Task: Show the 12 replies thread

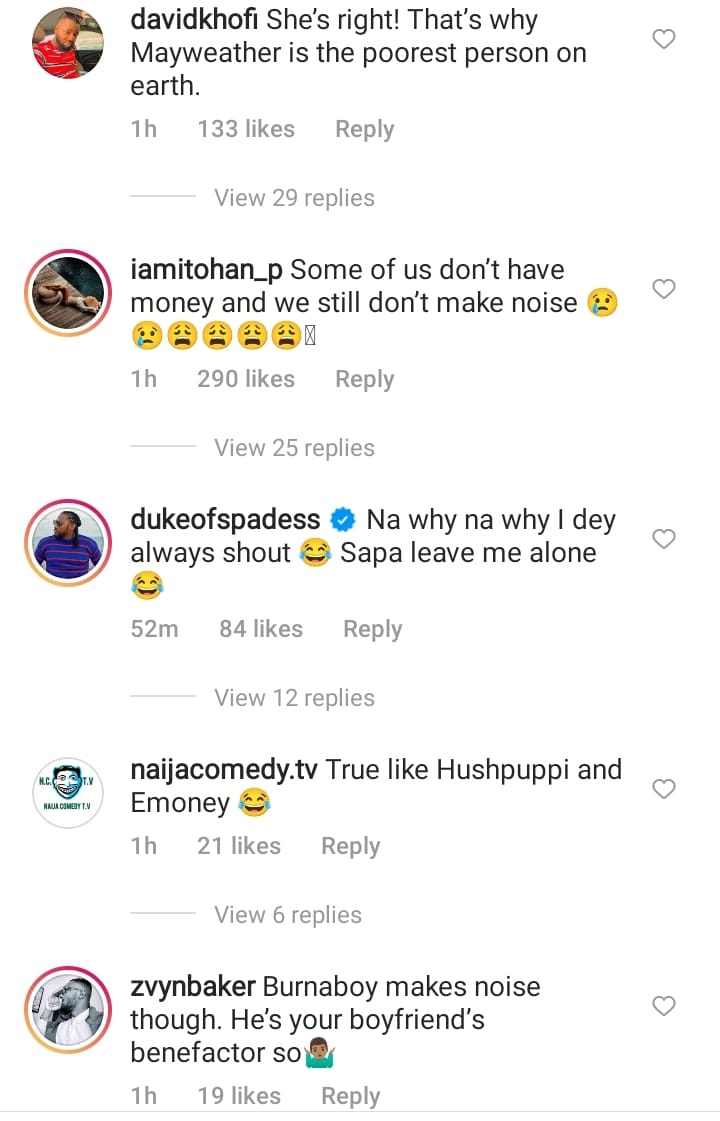Action: [294, 698]
